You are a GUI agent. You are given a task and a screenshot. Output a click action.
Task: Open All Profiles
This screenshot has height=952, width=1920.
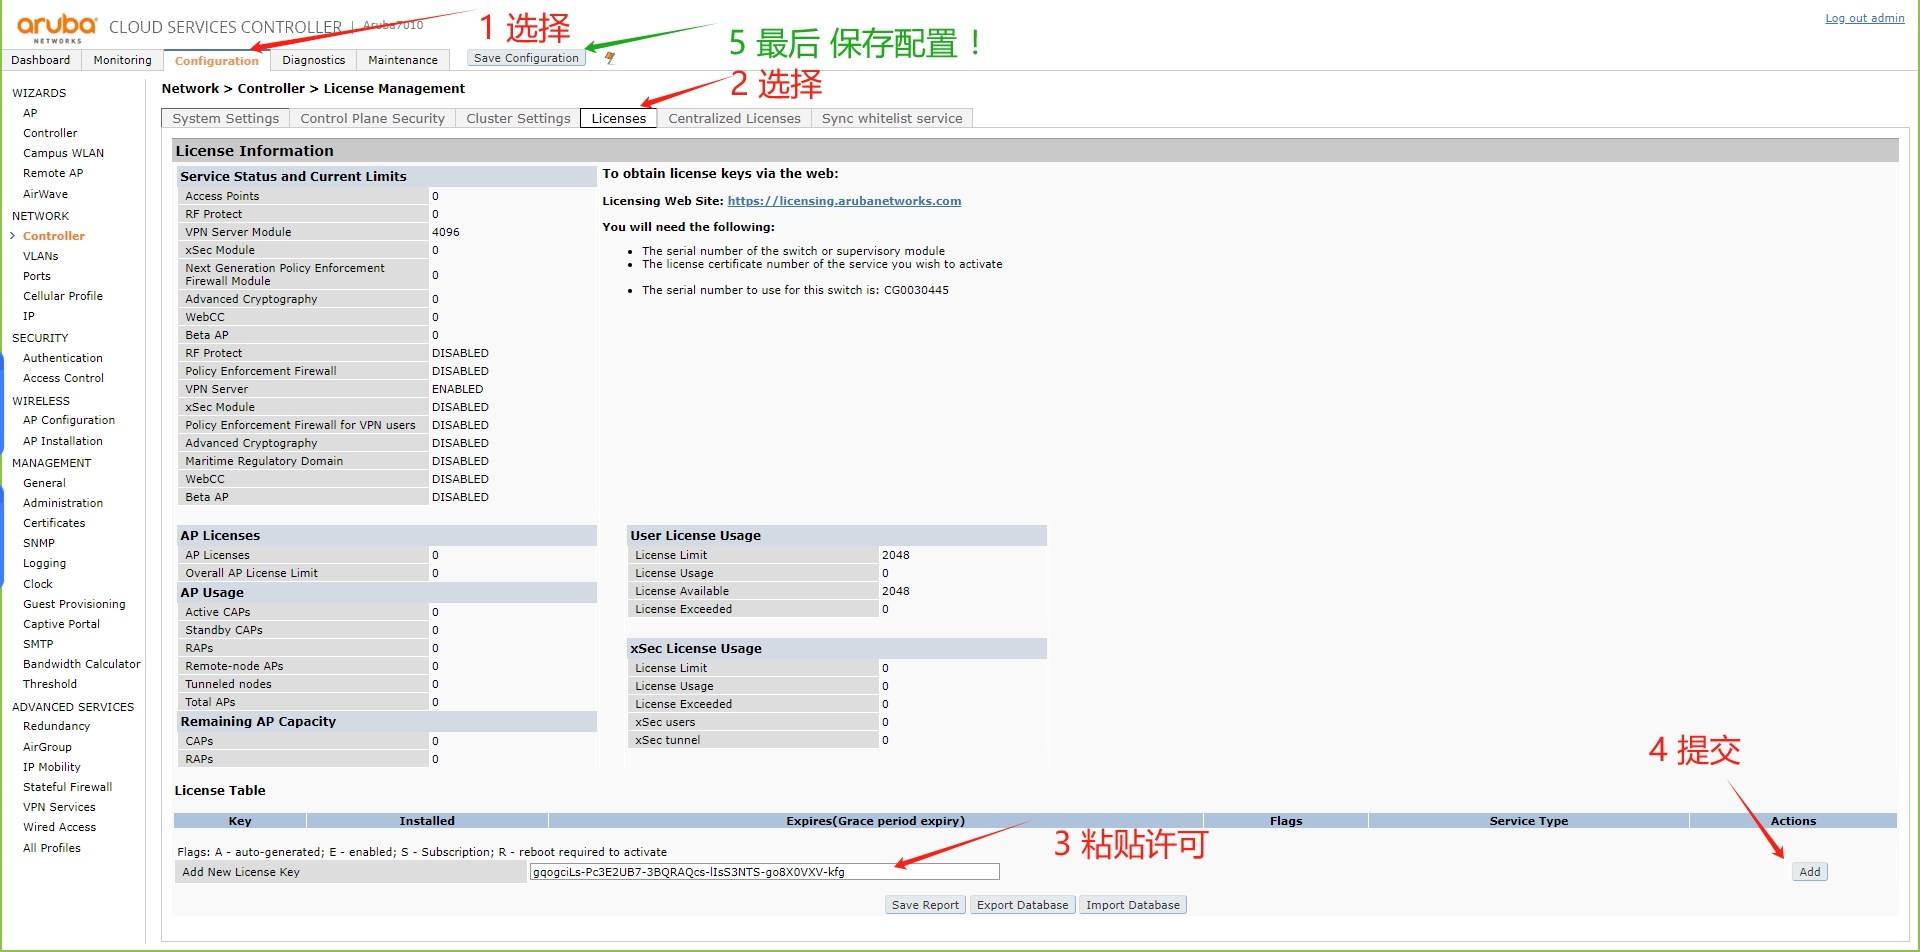point(52,848)
